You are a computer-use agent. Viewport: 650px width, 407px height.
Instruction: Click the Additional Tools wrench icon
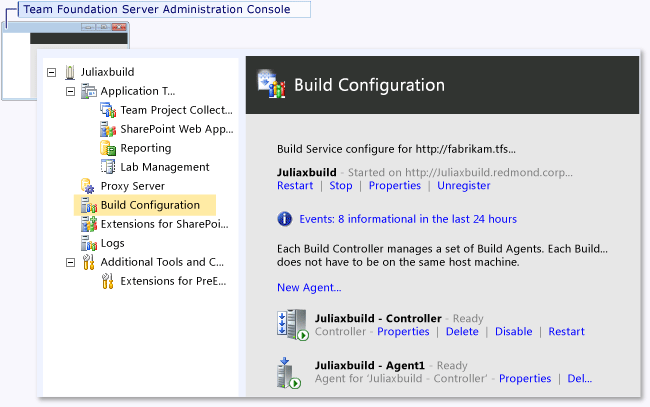[x=88, y=262]
